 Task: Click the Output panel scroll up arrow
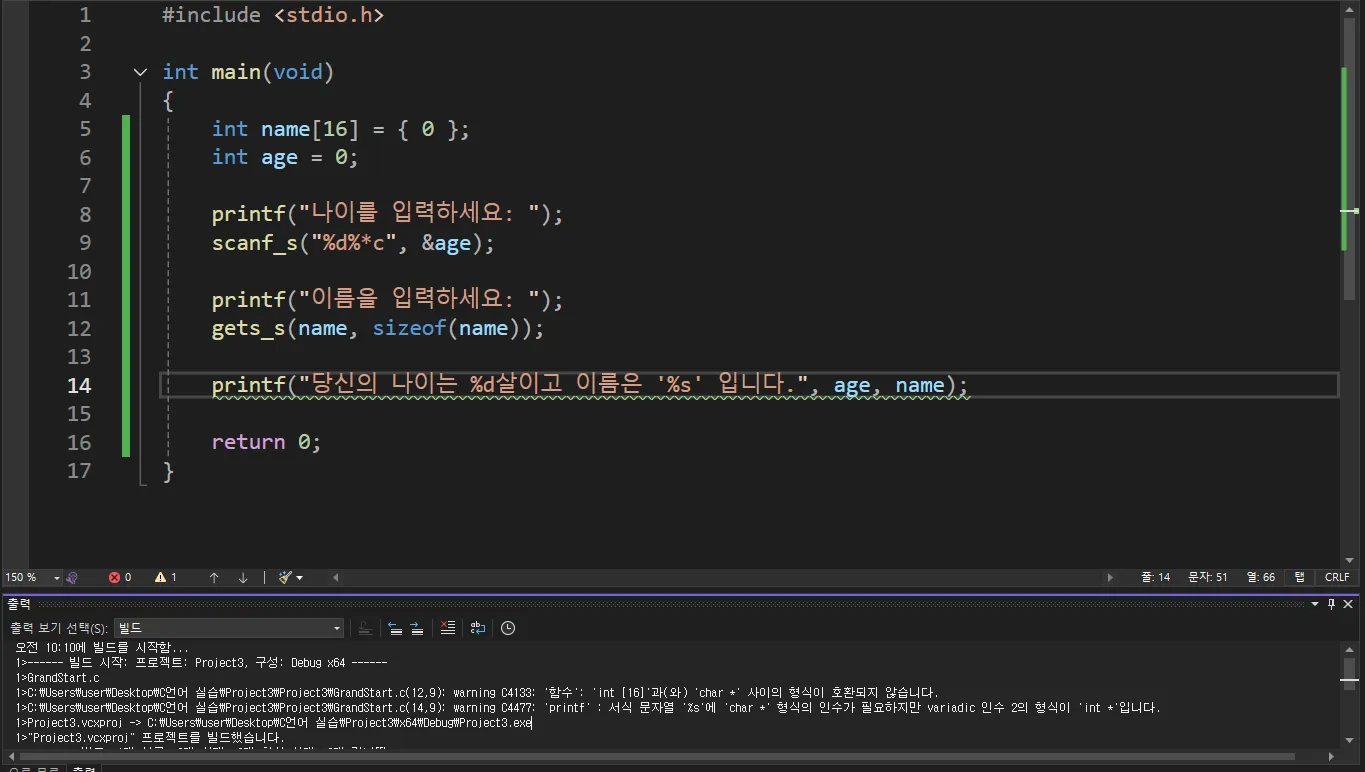point(1350,649)
